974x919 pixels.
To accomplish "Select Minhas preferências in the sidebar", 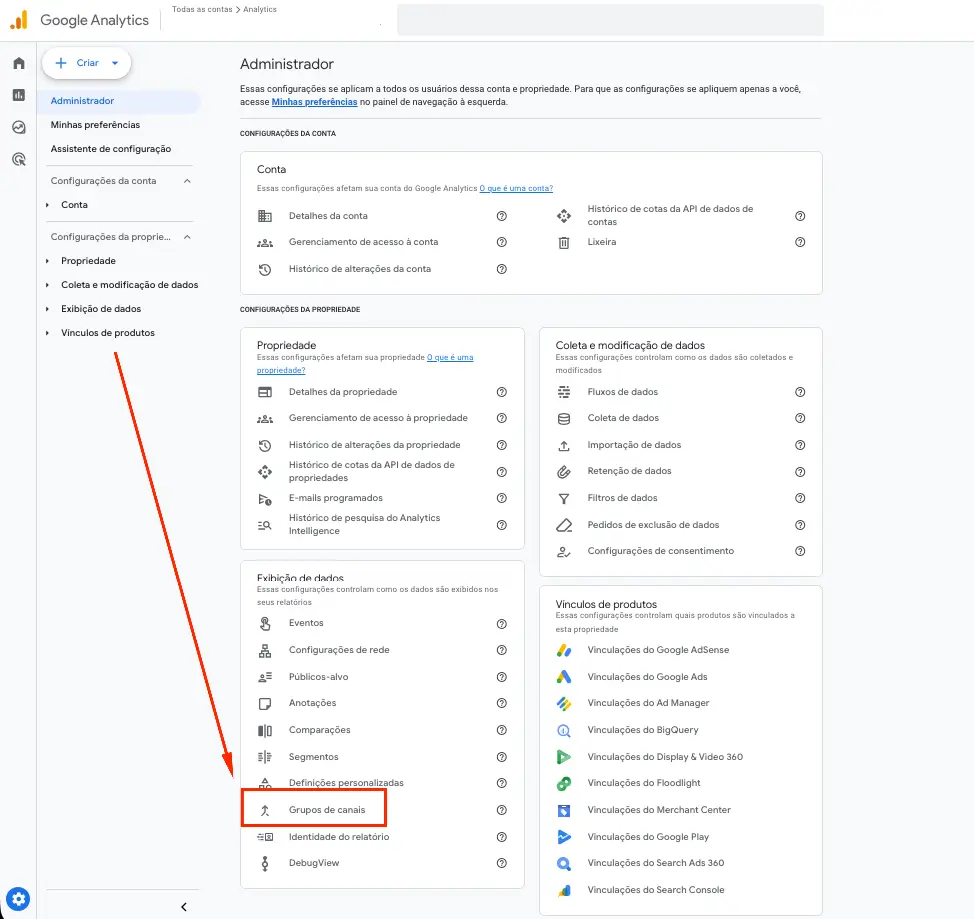I will pyautogui.click(x=95, y=125).
